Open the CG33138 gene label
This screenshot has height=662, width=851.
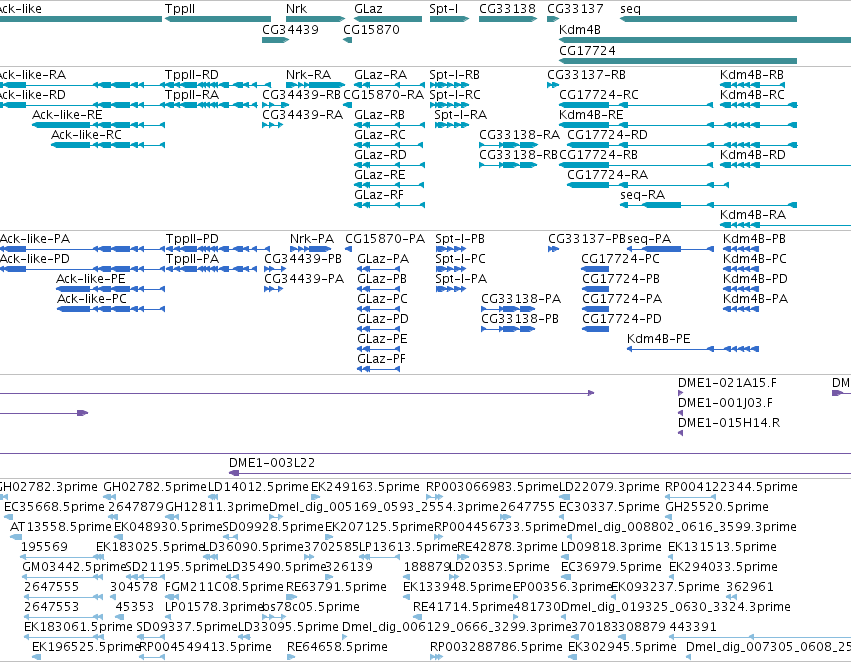click(x=507, y=9)
